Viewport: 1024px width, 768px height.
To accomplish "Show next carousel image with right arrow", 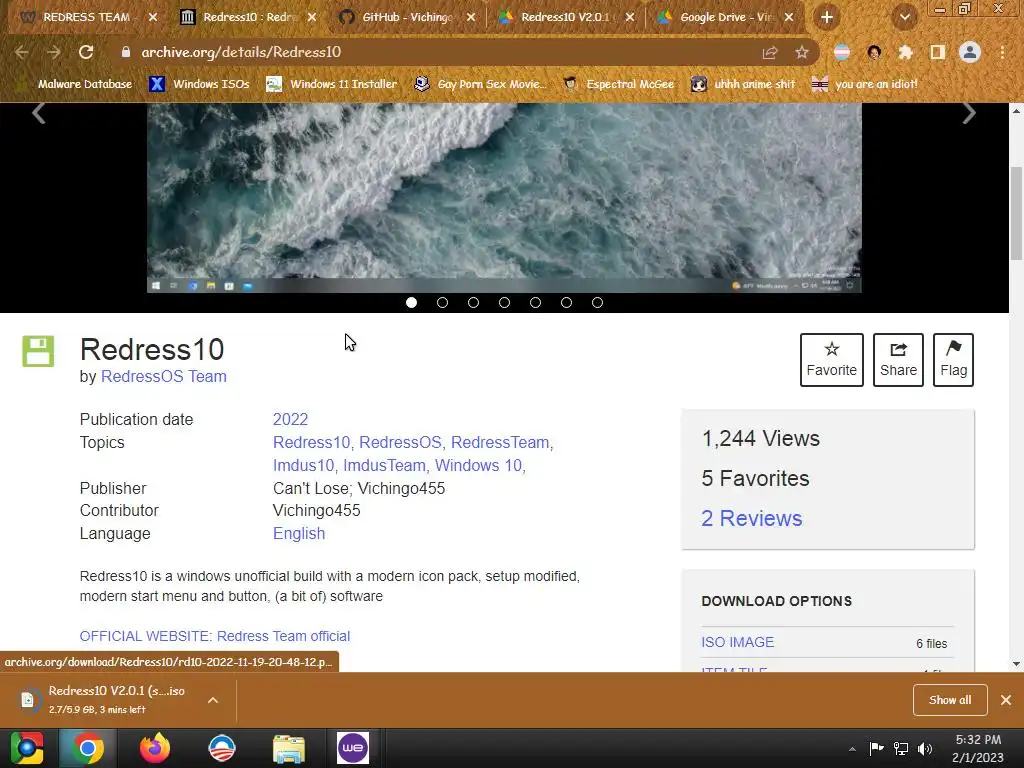I will pos(969,113).
